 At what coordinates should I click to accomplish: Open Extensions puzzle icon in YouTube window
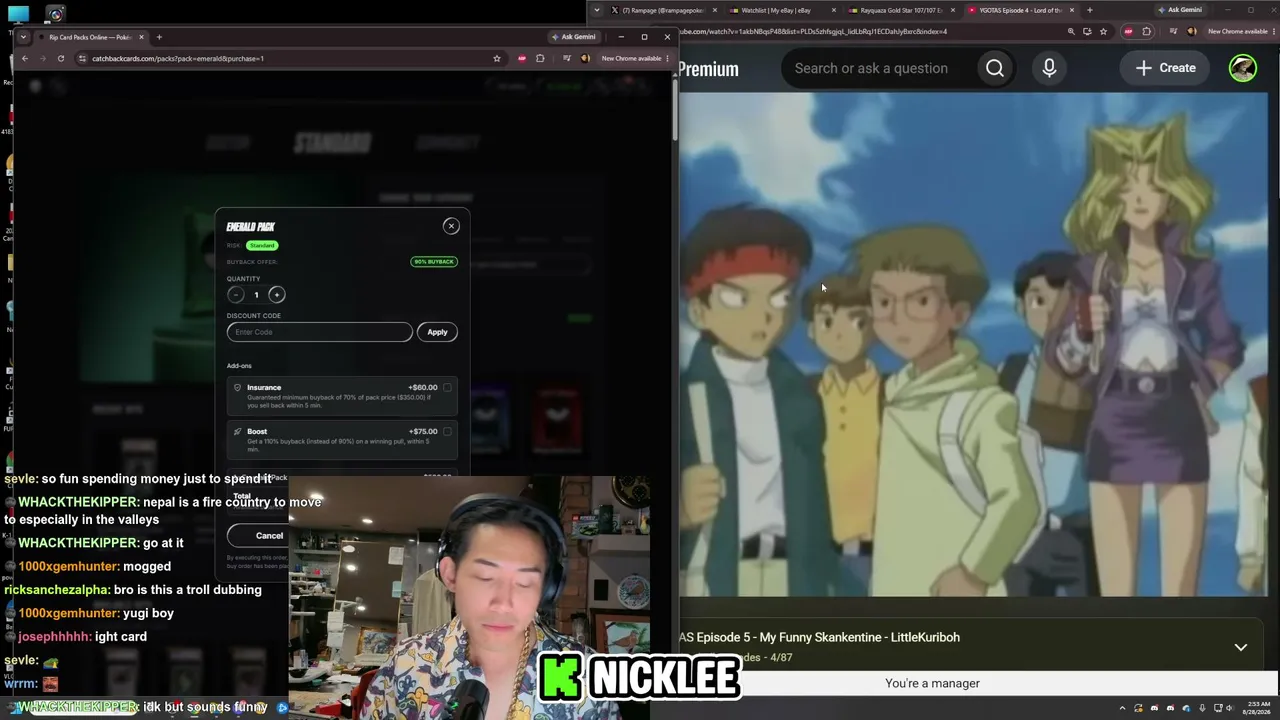pos(1147,31)
